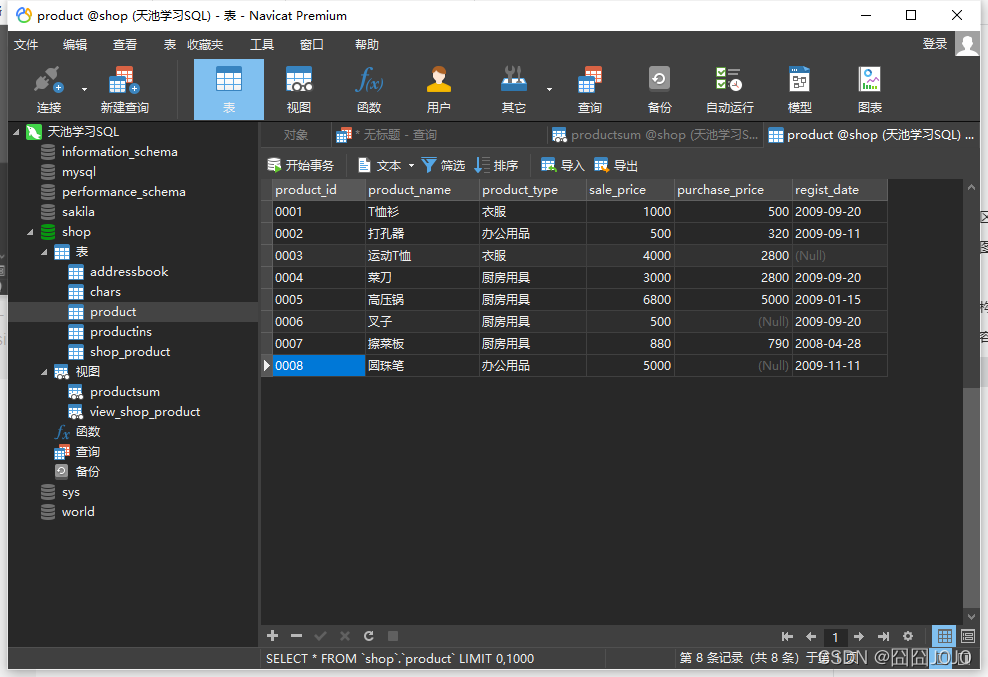
Task: Click the delete record minus icon
Action: click(296, 635)
